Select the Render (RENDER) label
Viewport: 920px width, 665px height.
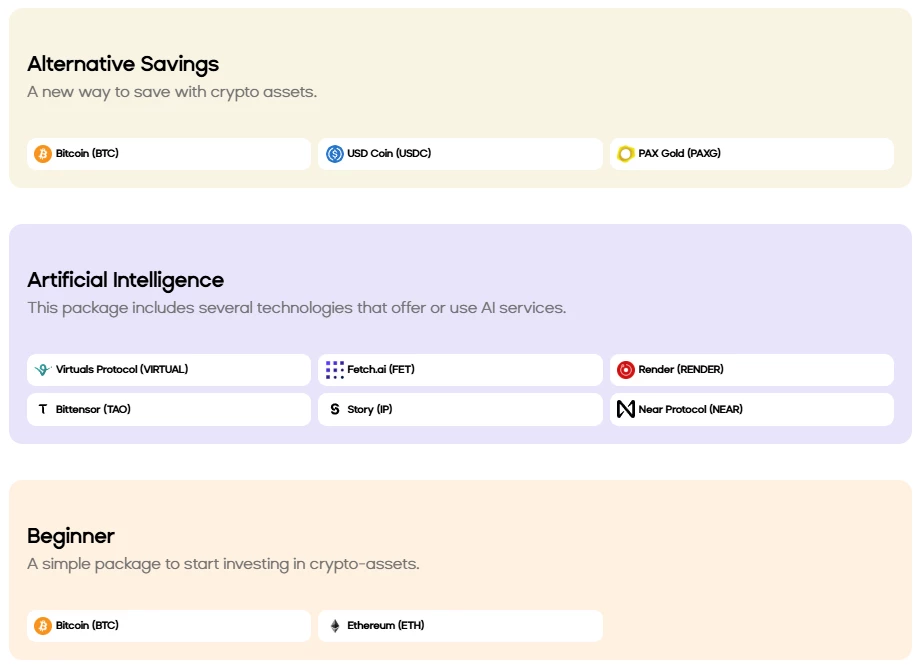(681, 369)
